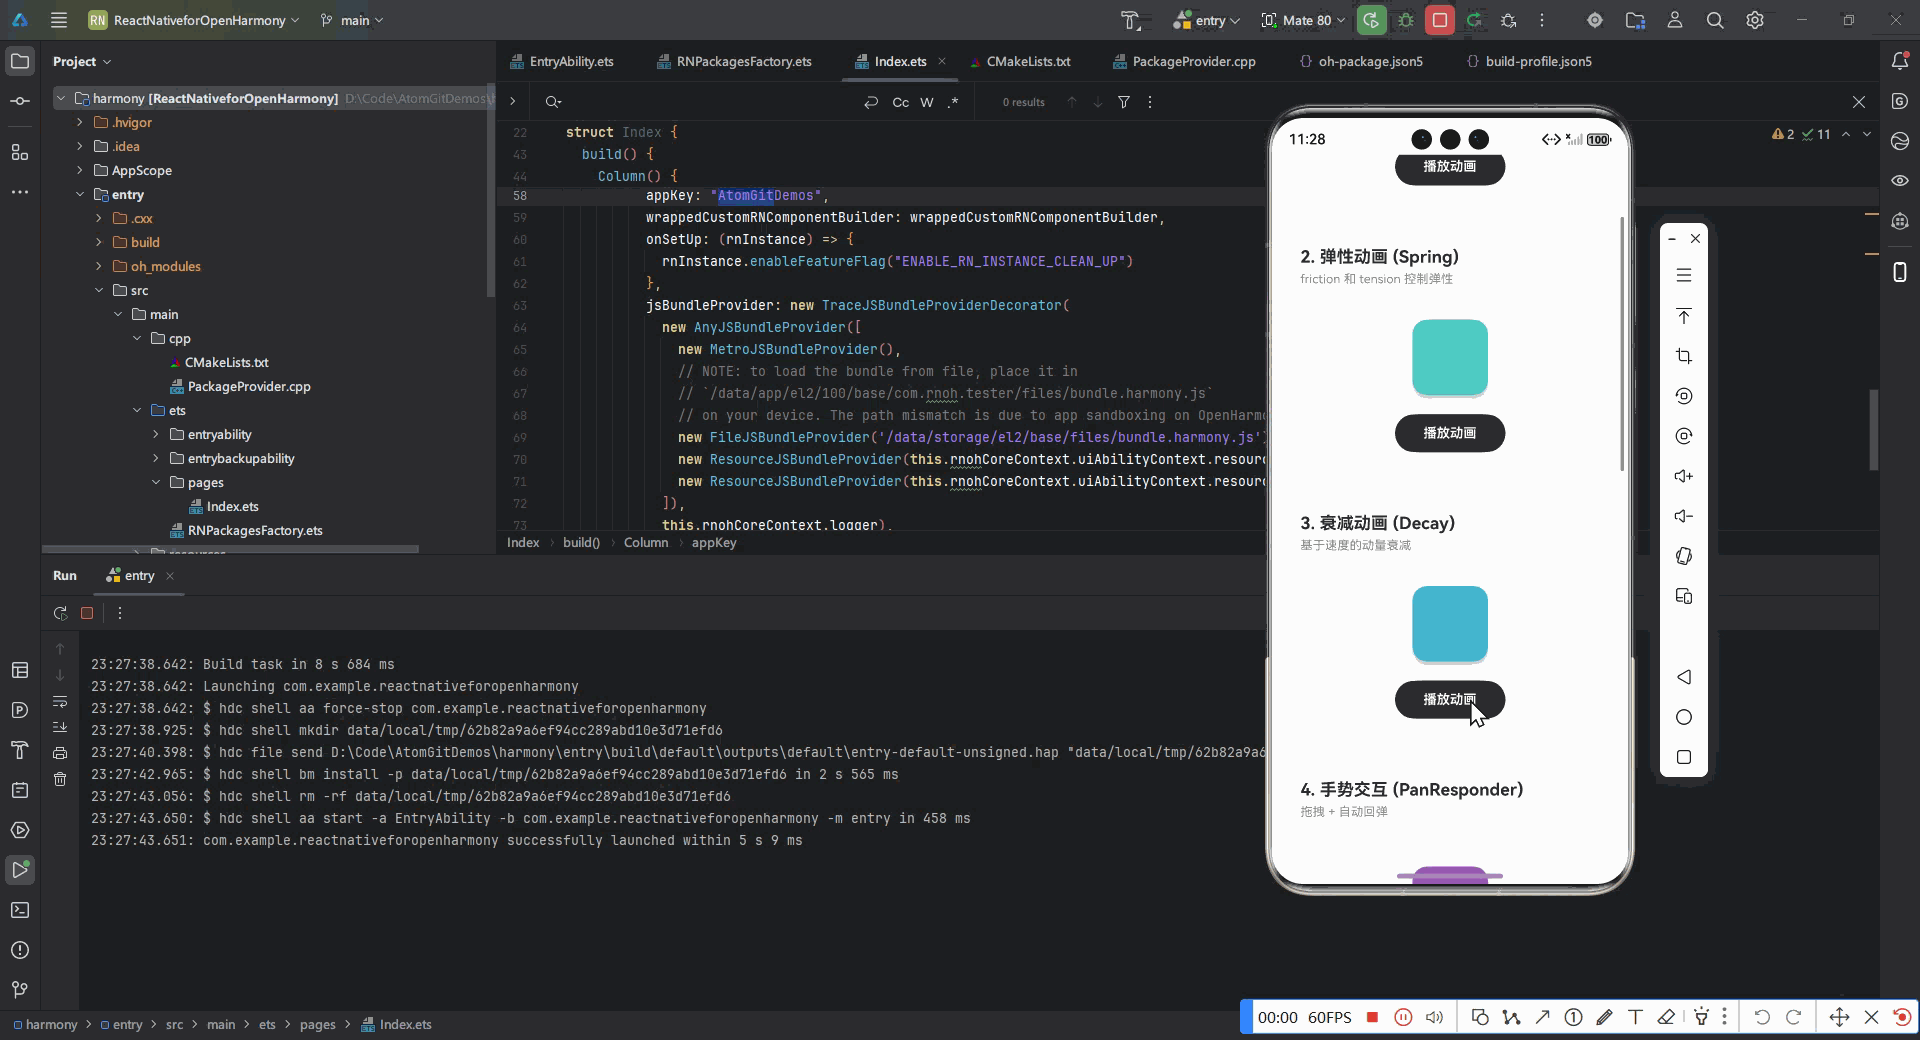1920x1040 pixels.
Task: Expand the oh_modules folder
Action: point(98,266)
